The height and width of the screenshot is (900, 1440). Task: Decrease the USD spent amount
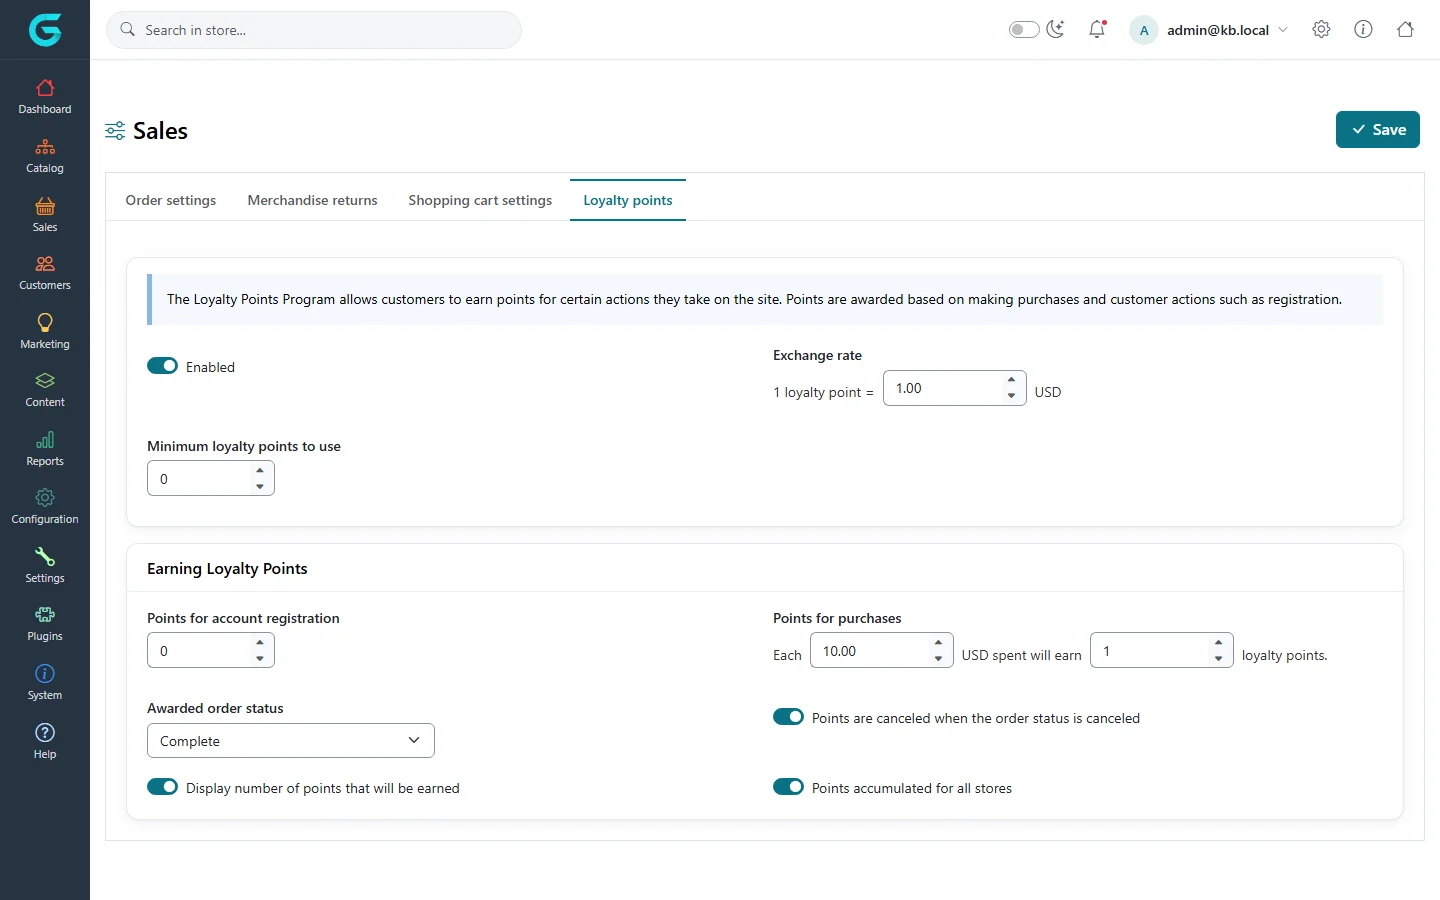(938, 659)
